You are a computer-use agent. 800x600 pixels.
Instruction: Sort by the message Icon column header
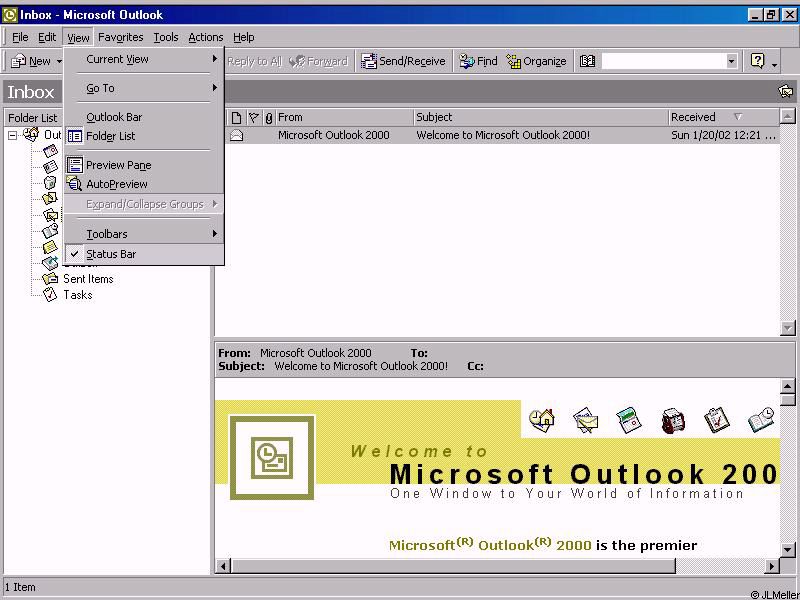click(236, 118)
